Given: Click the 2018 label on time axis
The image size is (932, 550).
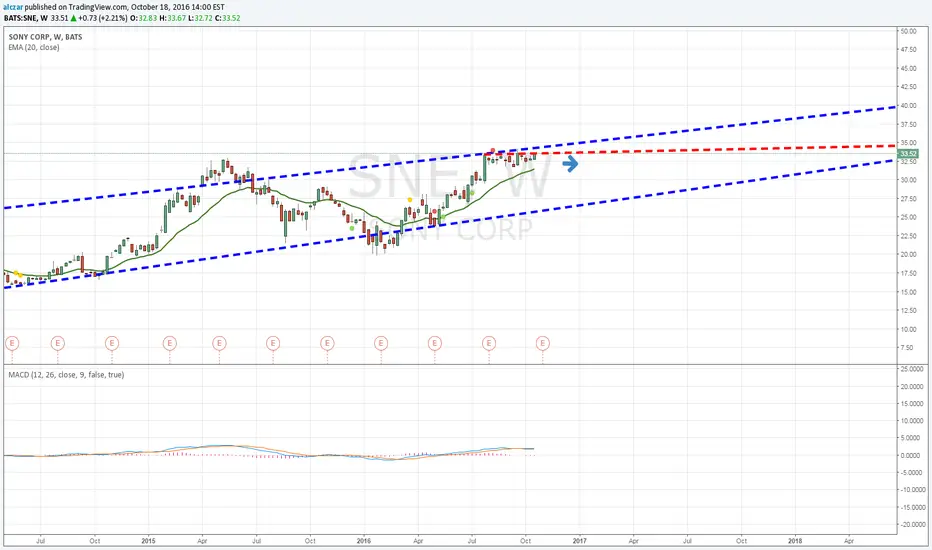Looking at the screenshot, I should tap(795, 540).
